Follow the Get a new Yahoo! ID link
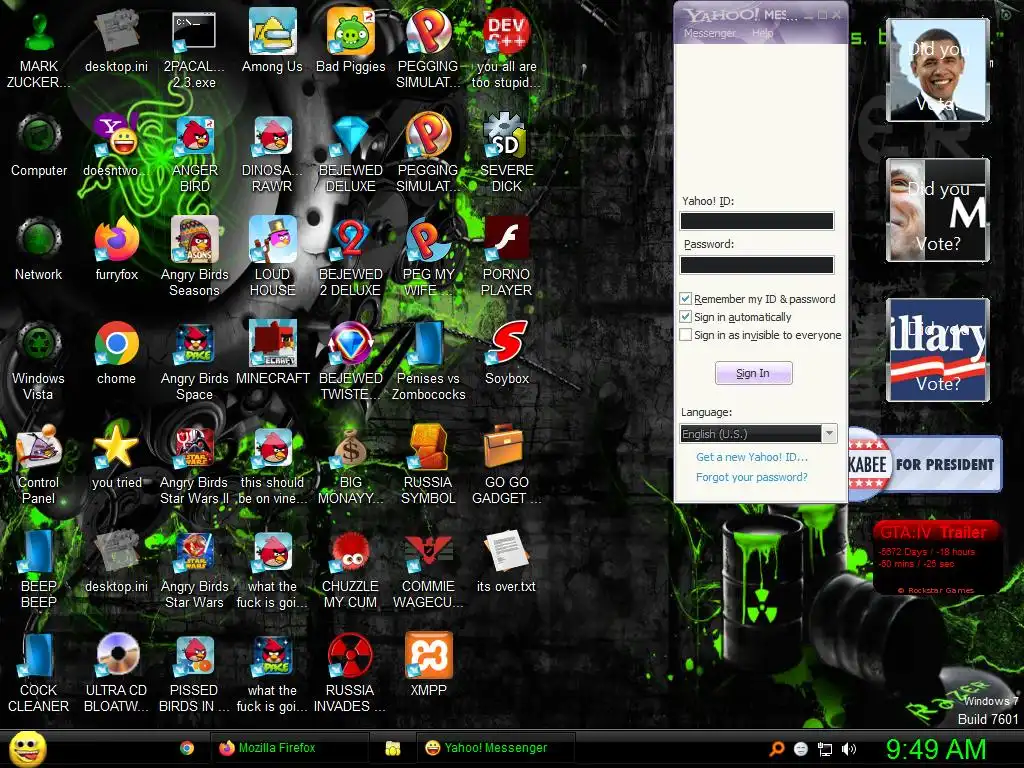Image resolution: width=1024 pixels, height=768 pixels. coord(752,457)
